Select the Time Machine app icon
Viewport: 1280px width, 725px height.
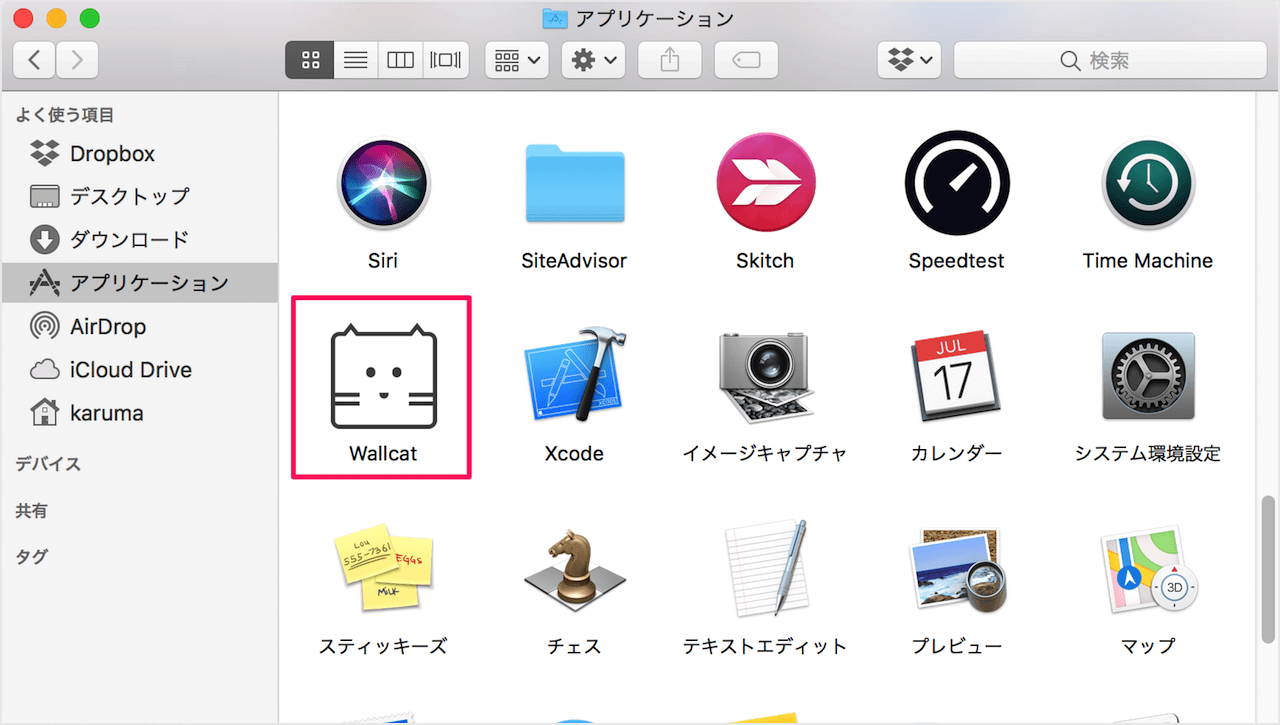click(x=1148, y=185)
